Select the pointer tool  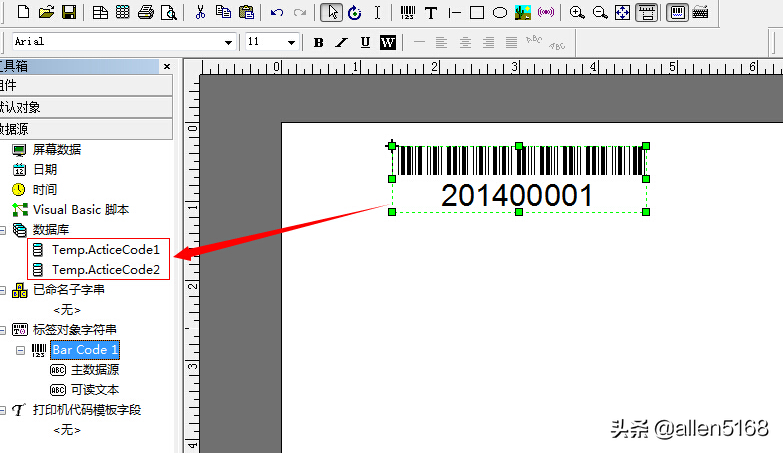click(332, 12)
